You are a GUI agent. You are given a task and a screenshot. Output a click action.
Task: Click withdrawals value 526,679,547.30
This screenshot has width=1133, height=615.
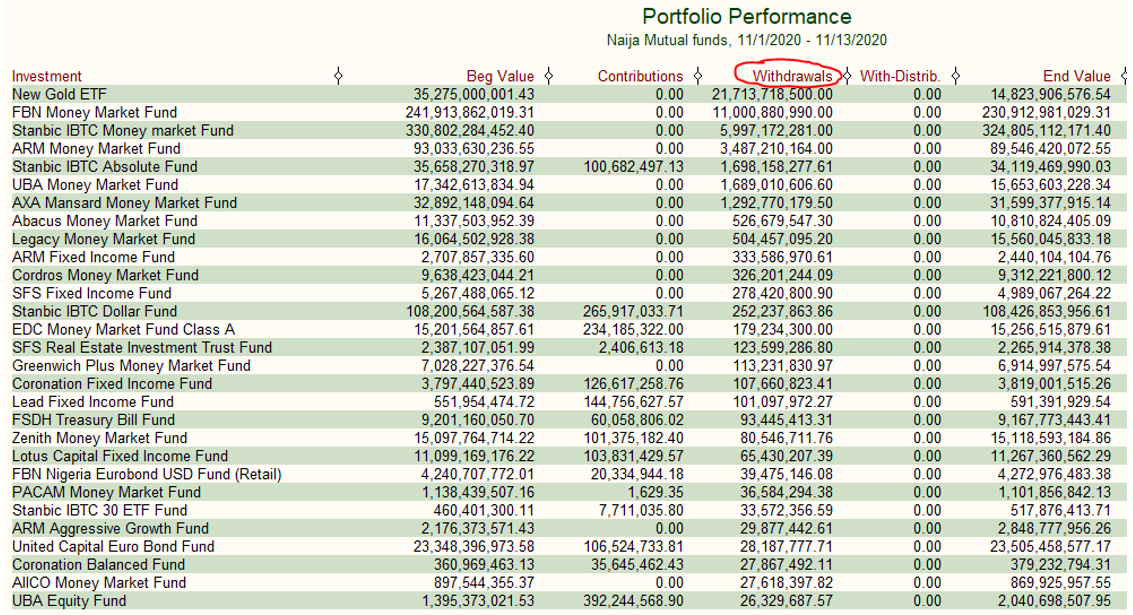coord(781,220)
